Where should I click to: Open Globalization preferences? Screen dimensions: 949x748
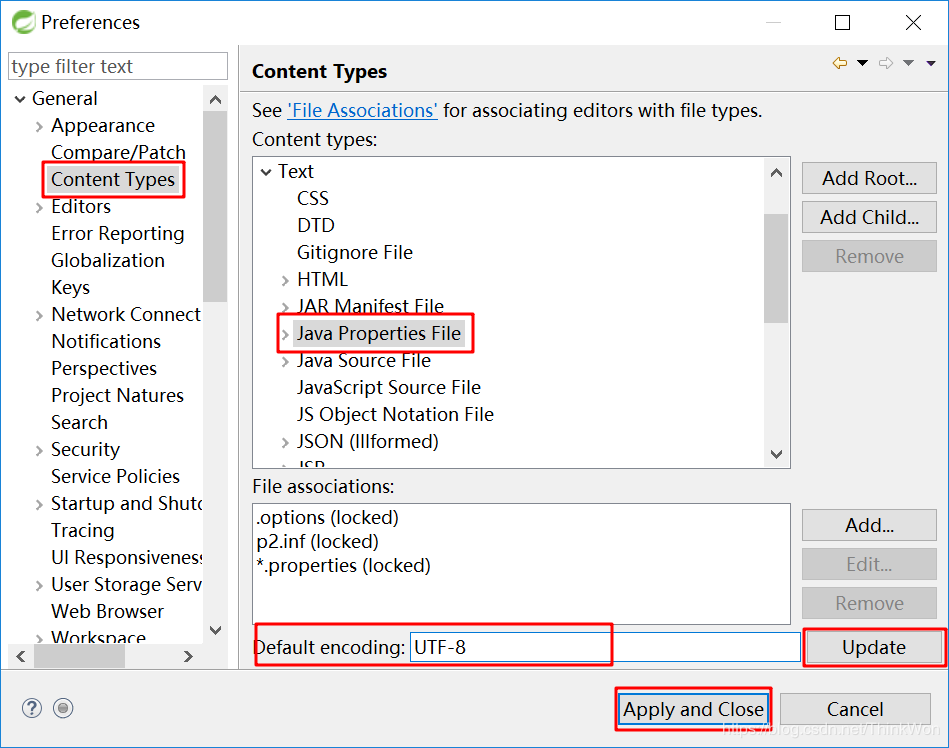[108, 260]
